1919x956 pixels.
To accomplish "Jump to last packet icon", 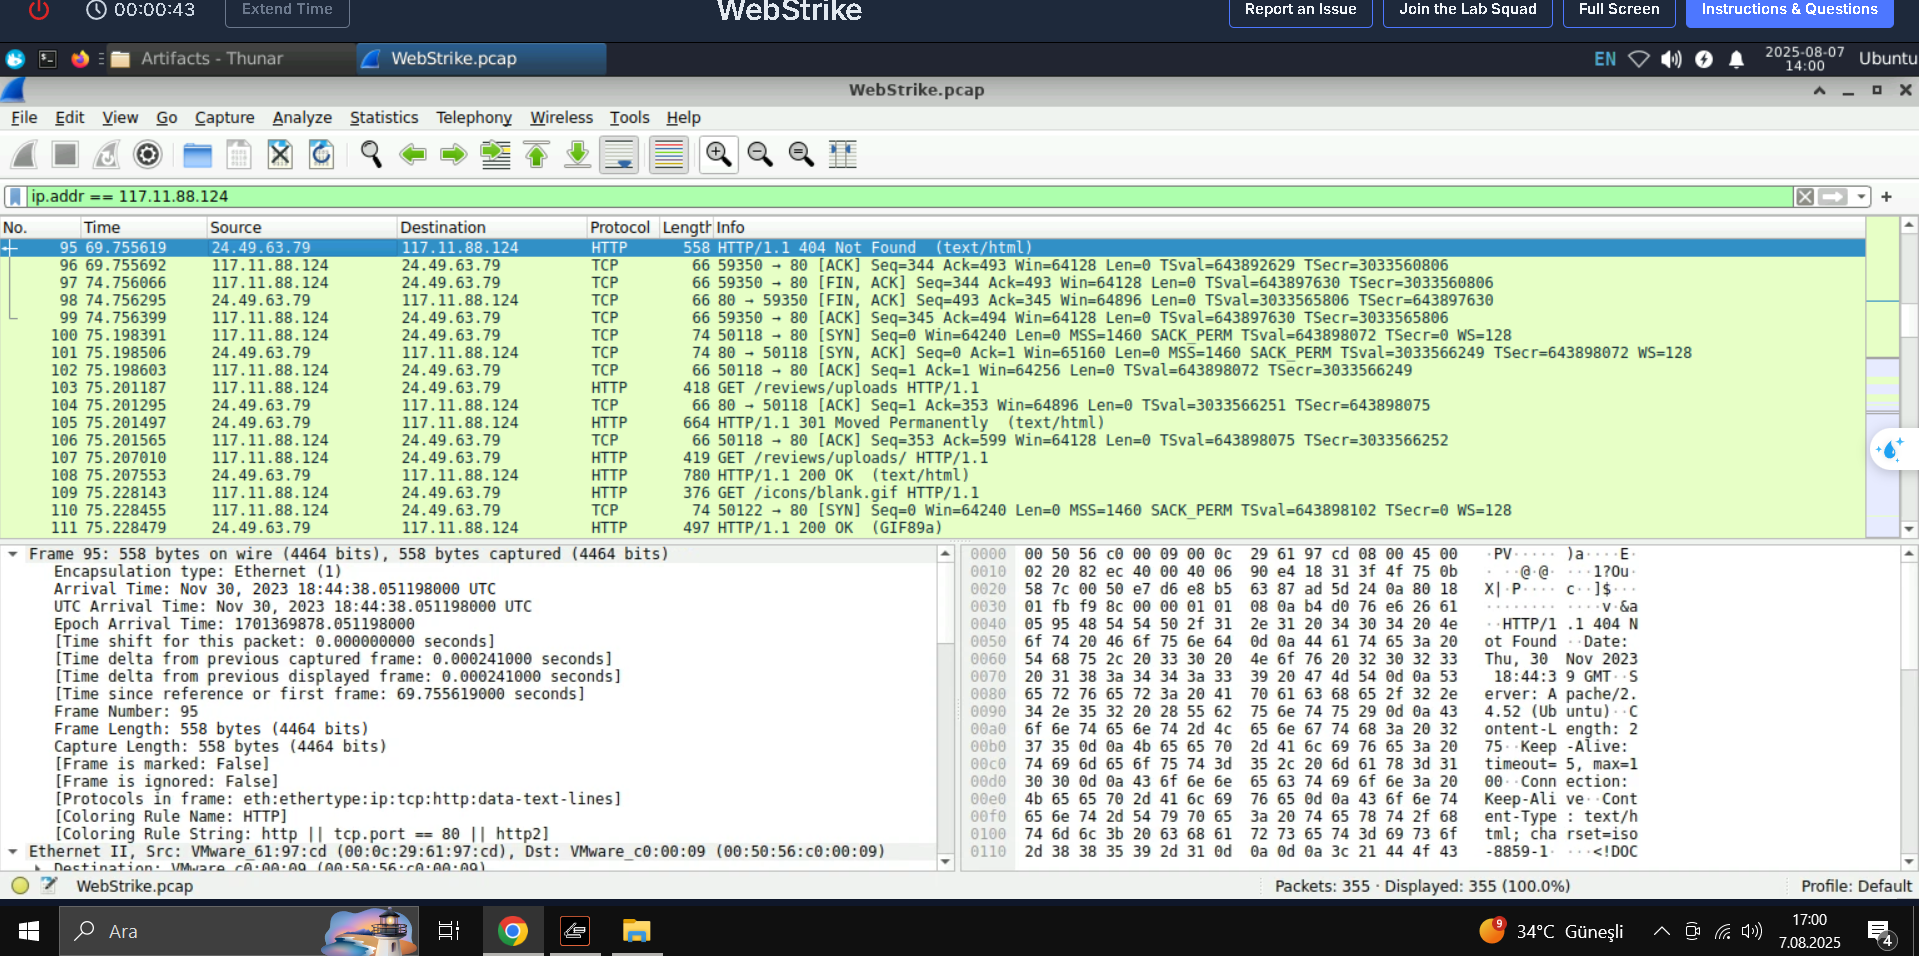I will tap(577, 154).
